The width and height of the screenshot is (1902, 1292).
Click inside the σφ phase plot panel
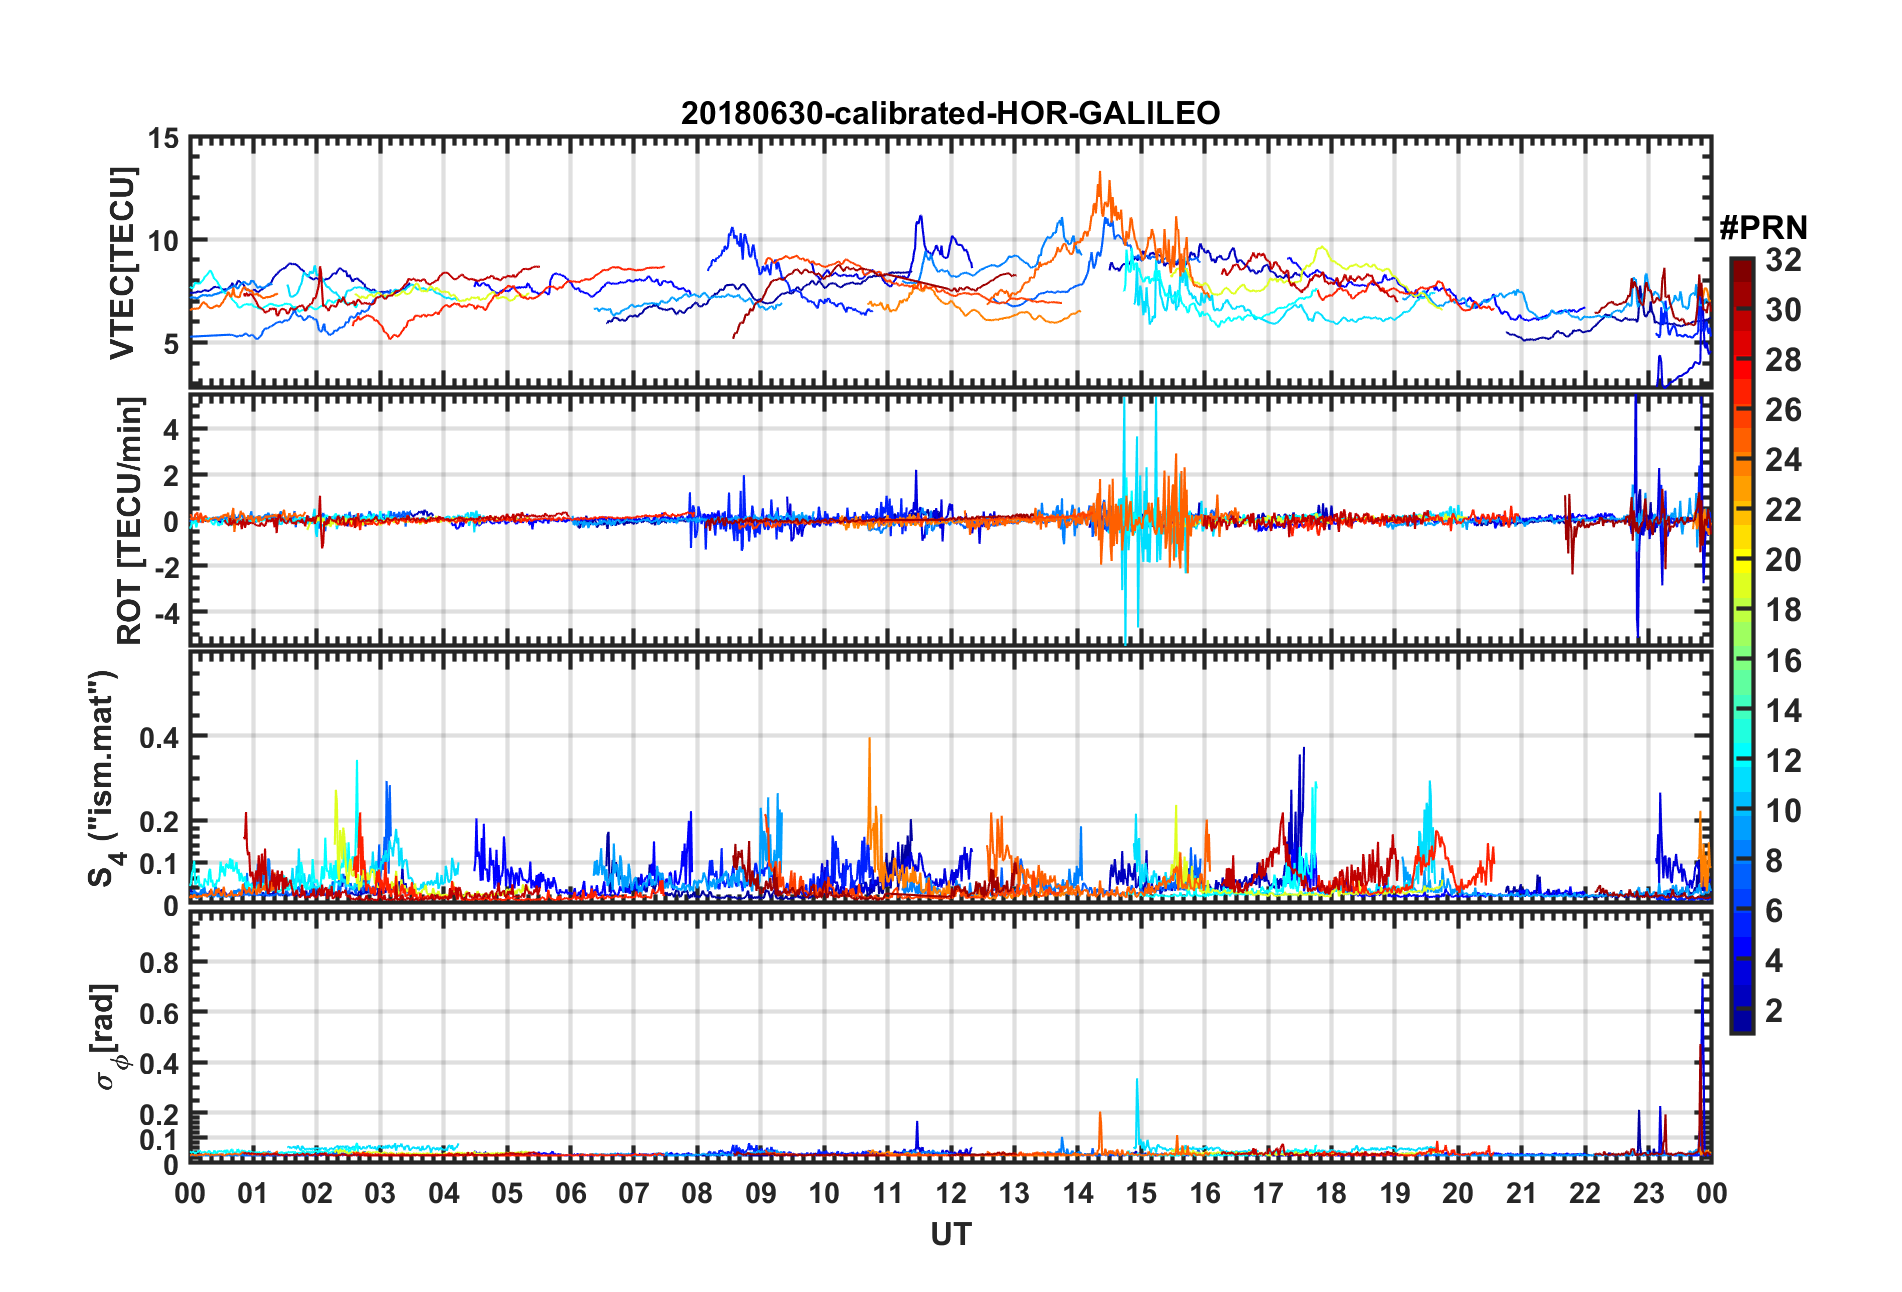point(950,1036)
